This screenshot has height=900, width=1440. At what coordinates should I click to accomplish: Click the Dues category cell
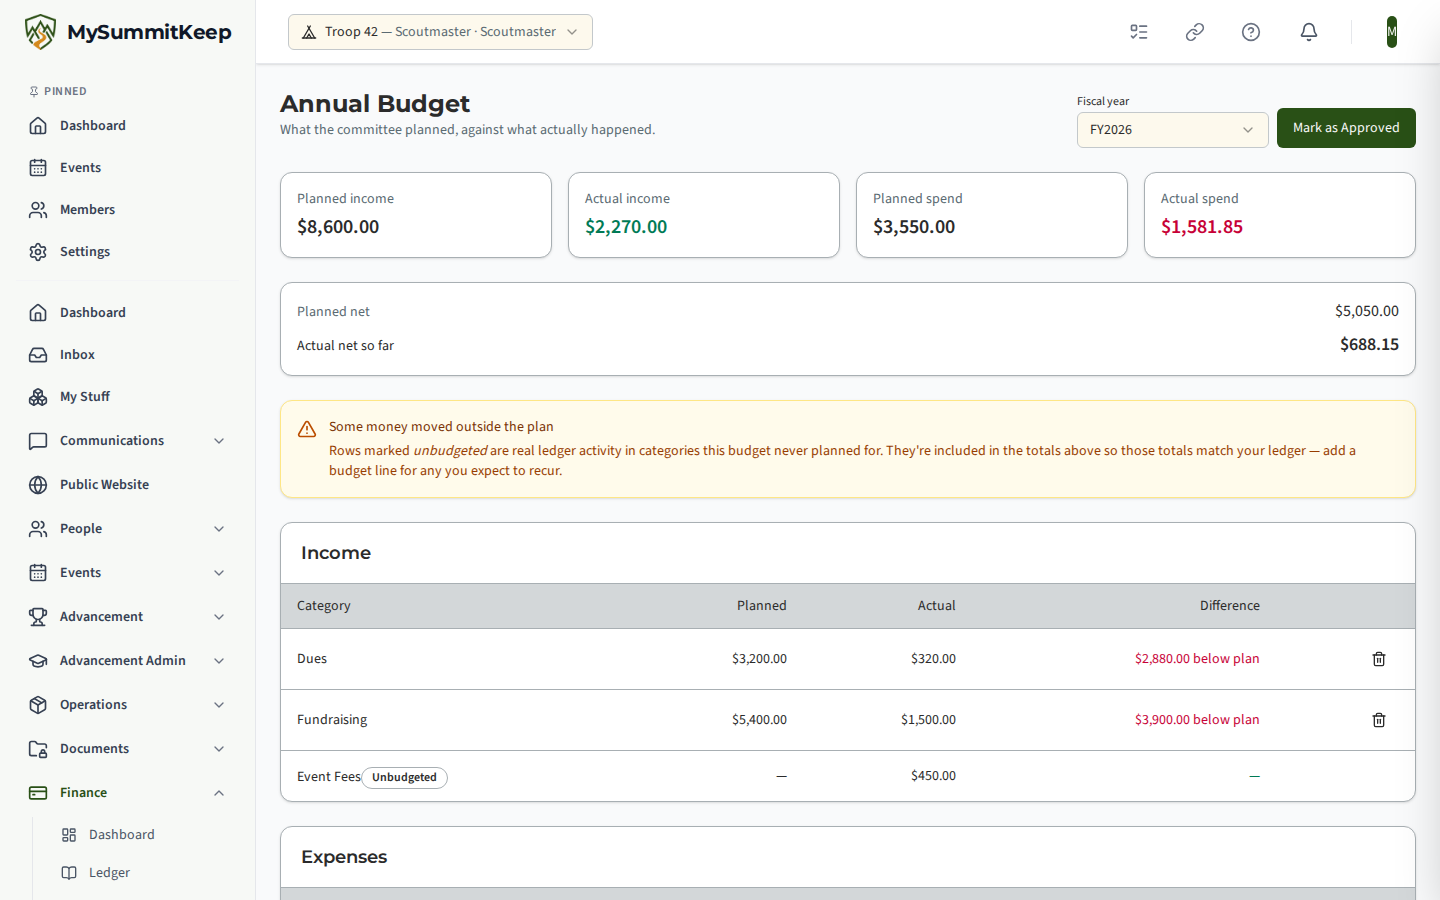click(312, 659)
